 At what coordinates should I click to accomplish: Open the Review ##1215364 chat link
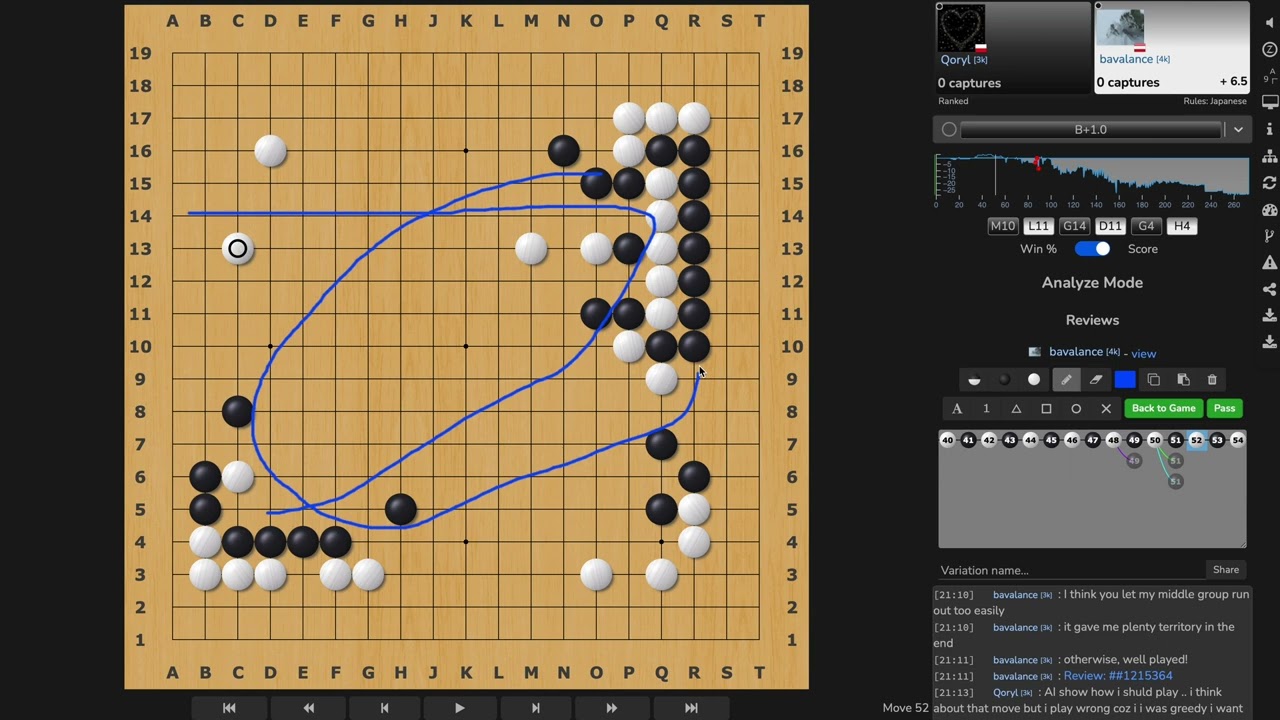1118,676
